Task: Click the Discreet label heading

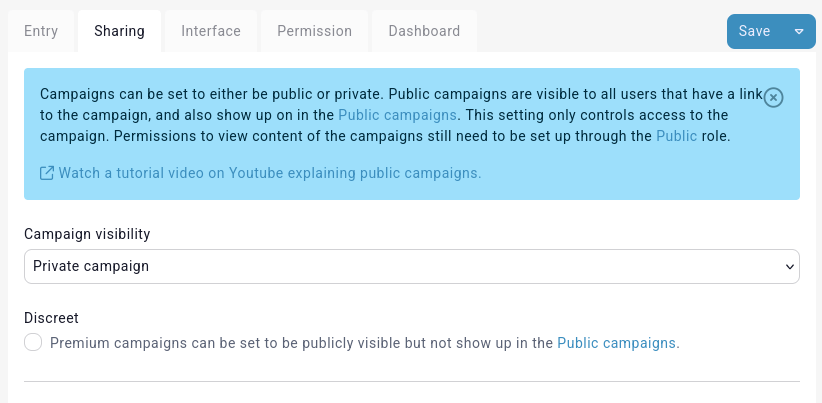Action: [51, 318]
